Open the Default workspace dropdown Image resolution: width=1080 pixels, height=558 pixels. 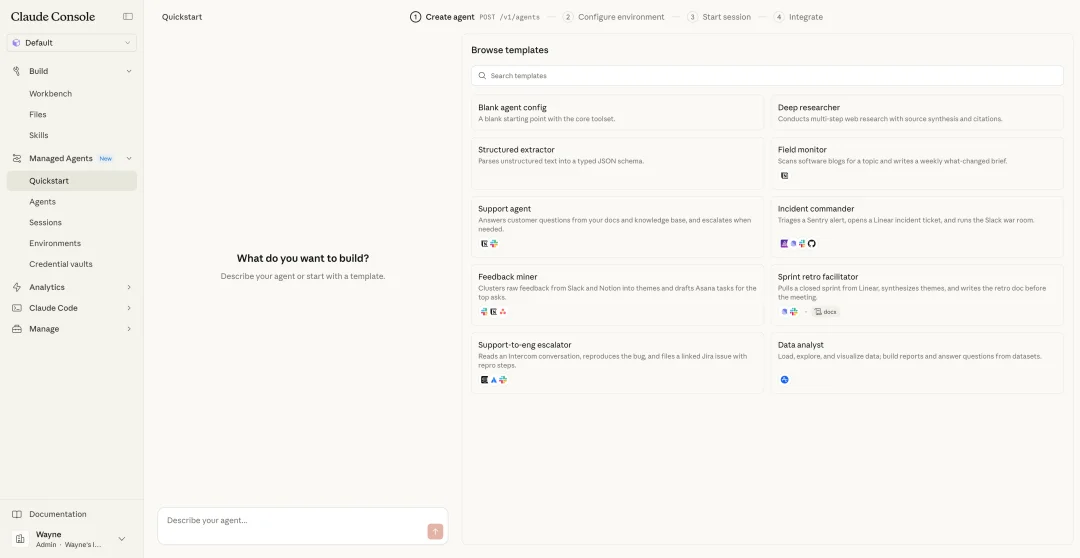(71, 43)
